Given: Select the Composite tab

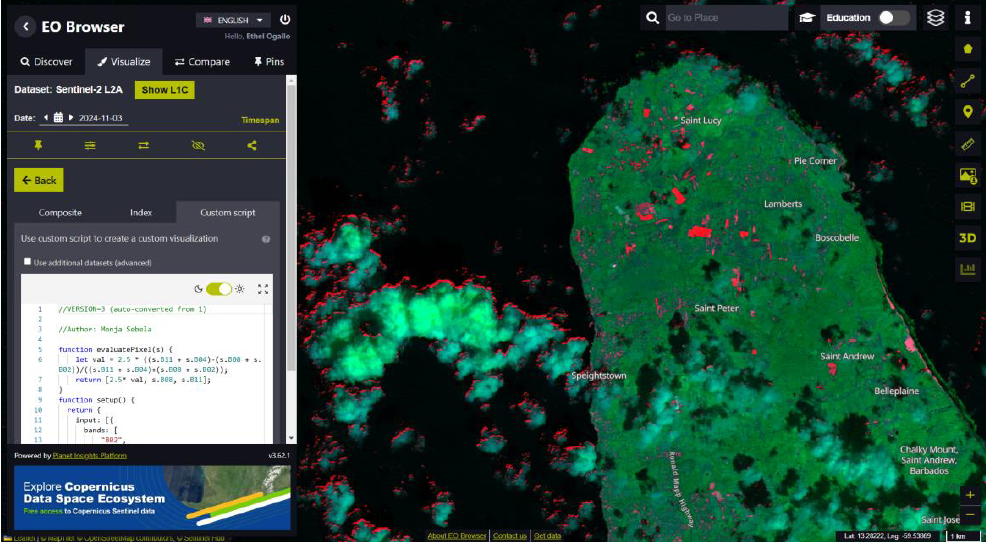Looking at the screenshot, I should [60, 212].
